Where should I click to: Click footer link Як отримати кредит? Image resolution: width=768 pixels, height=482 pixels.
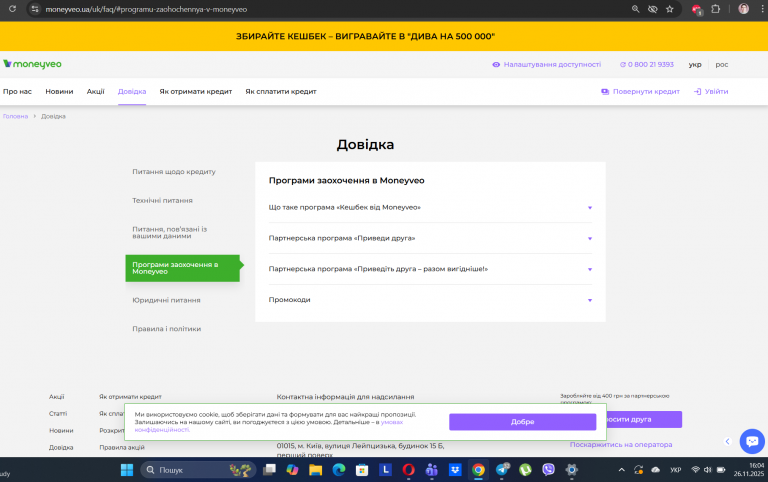[130, 397]
